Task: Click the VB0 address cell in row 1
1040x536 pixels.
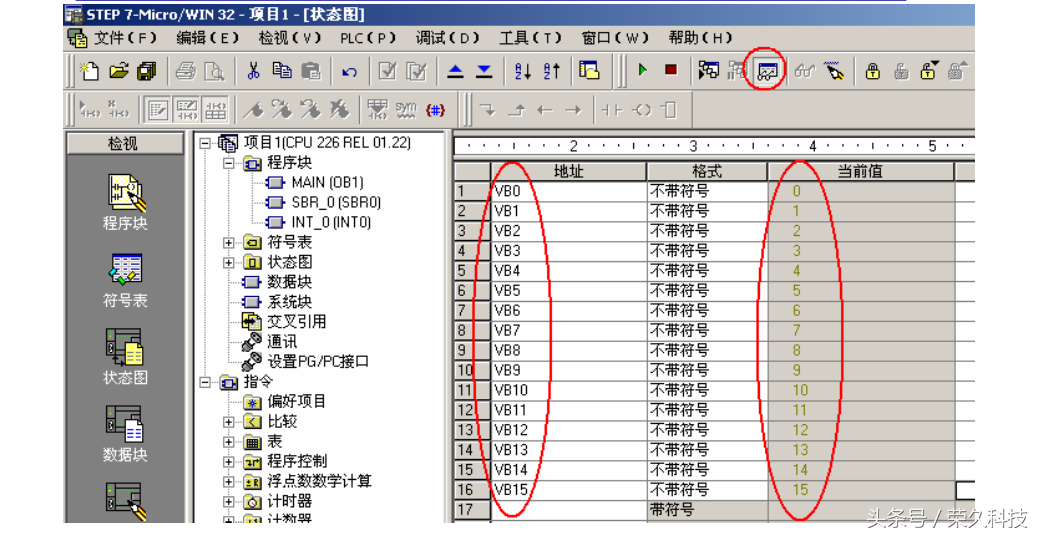Action: click(568, 191)
